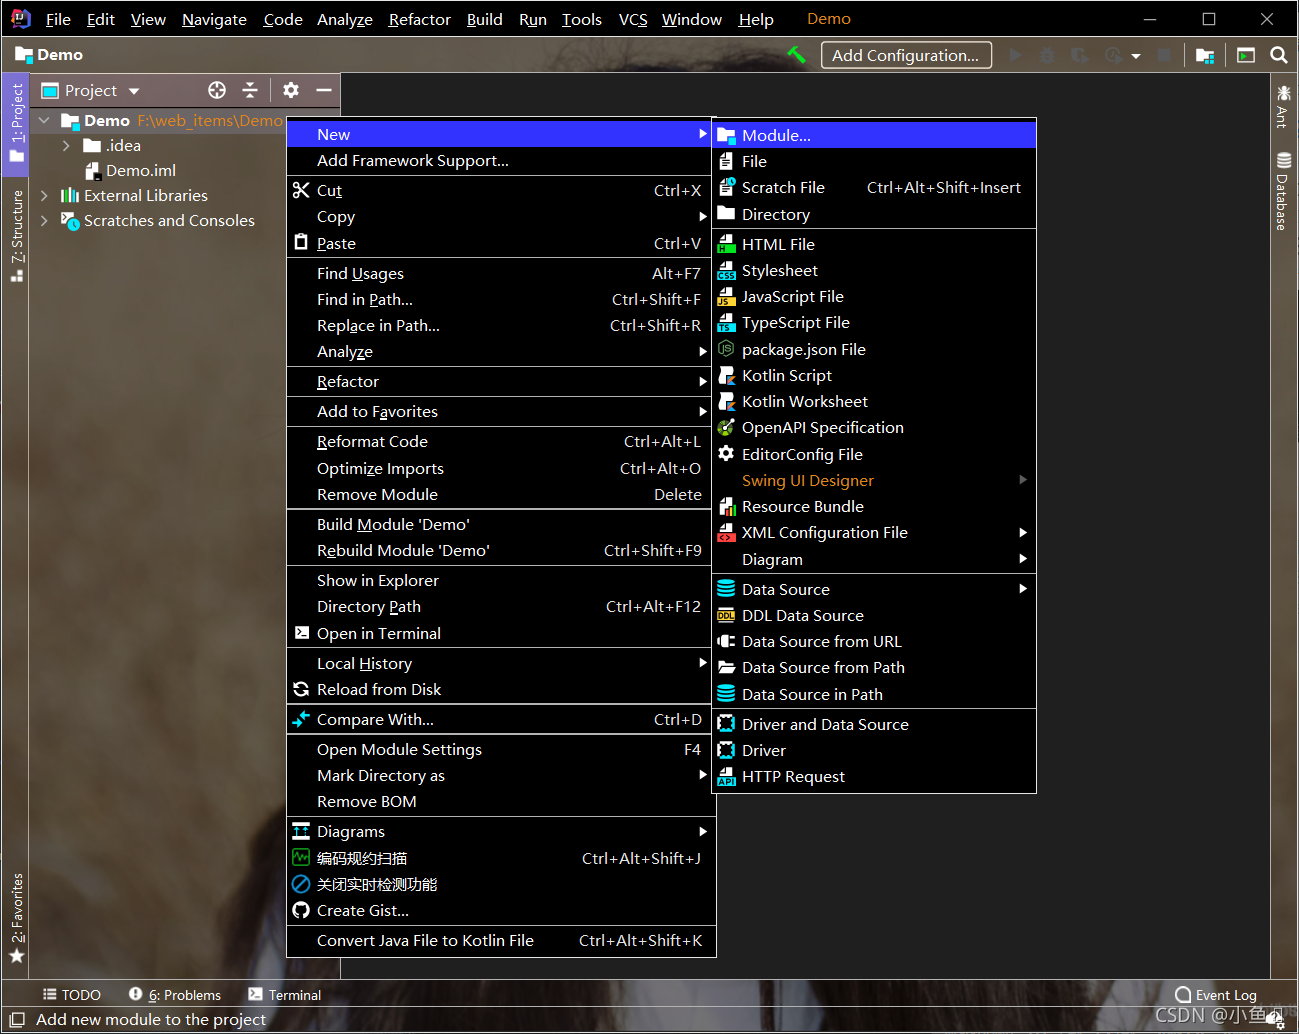Hide the Project panel with minus icon
The height and width of the screenshot is (1034, 1299).
tap(324, 90)
